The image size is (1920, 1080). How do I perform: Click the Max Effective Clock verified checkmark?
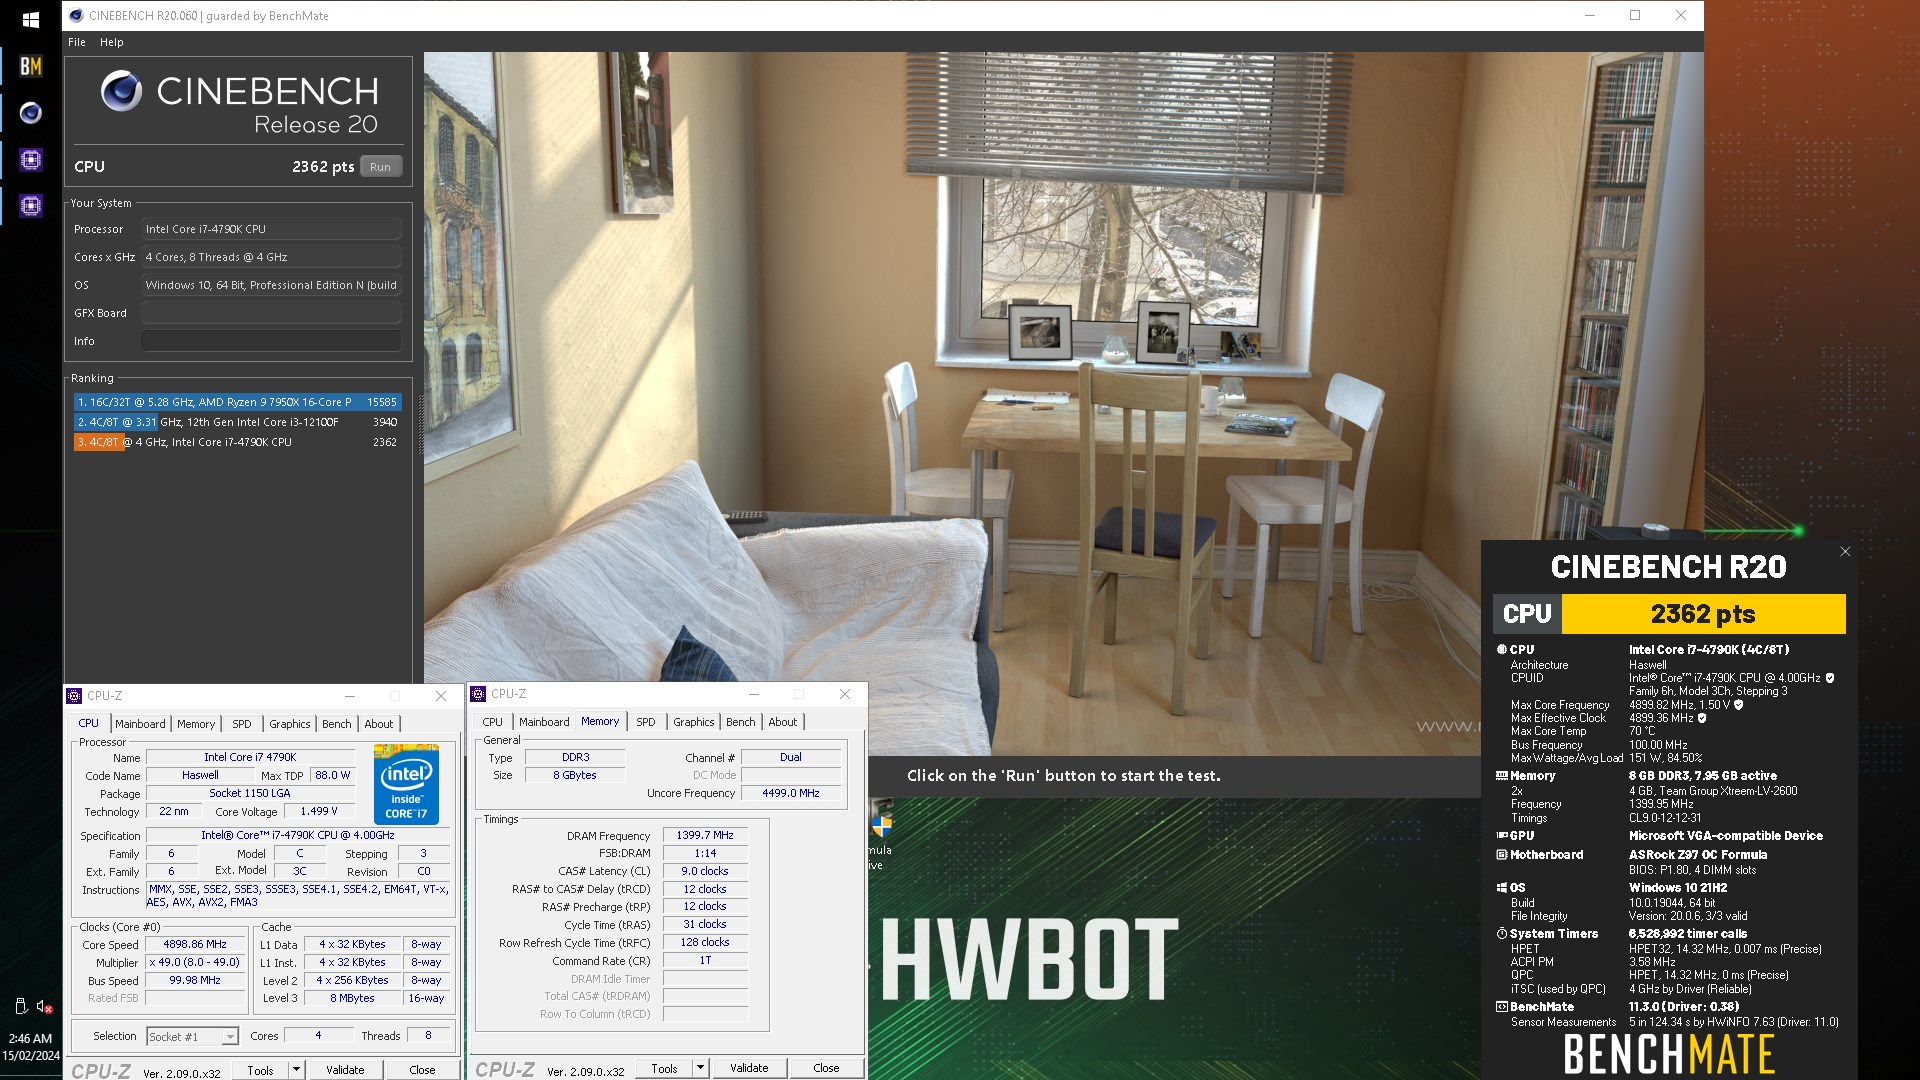pyautogui.click(x=1702, y=718)
